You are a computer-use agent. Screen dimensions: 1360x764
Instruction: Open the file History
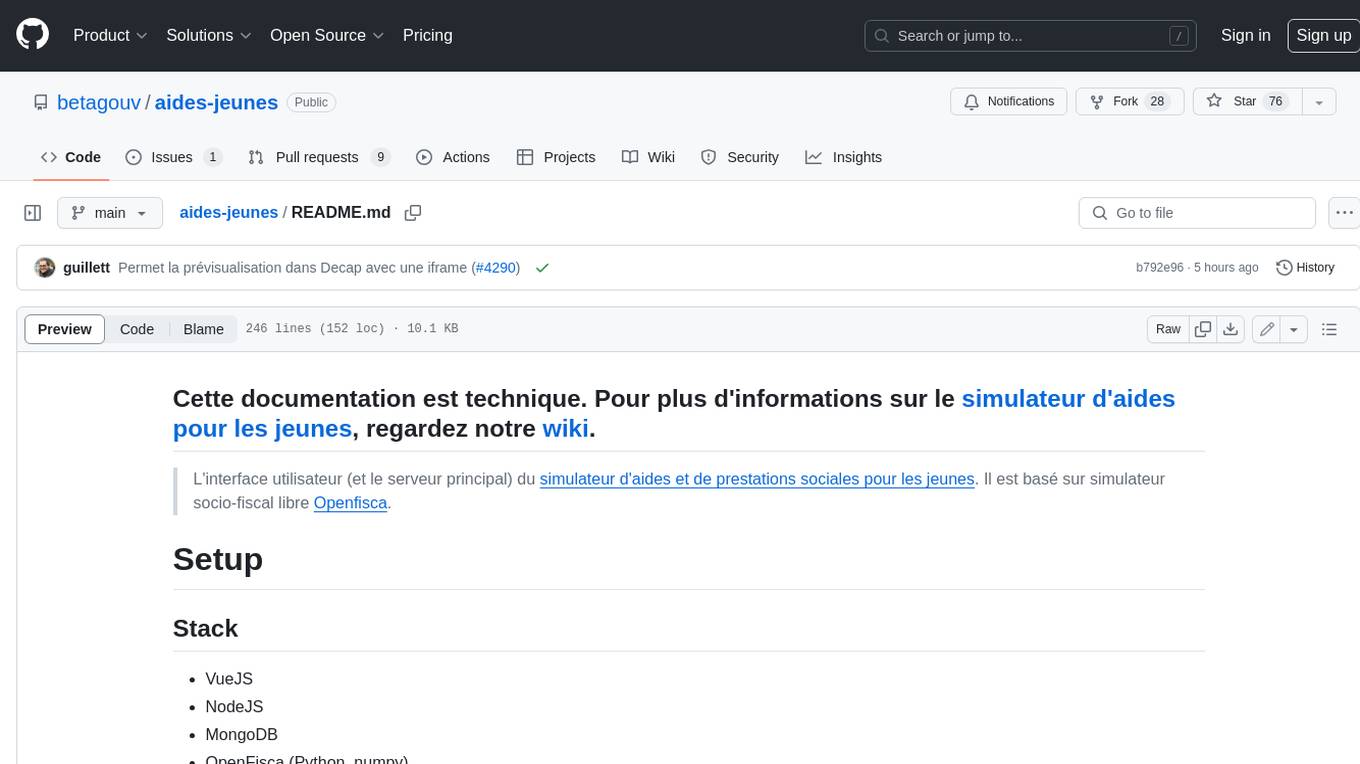click(1305, 268)
